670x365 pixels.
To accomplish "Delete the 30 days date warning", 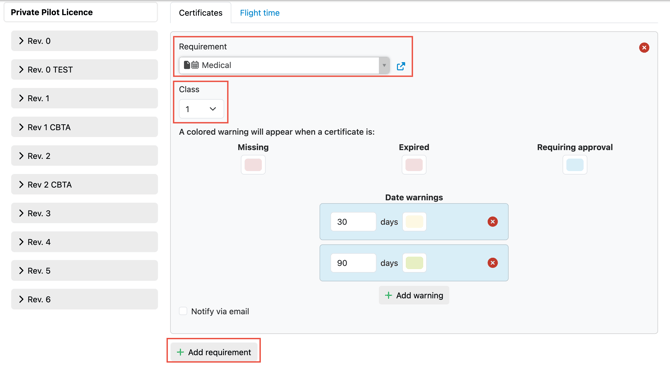I will coord(492,221).
